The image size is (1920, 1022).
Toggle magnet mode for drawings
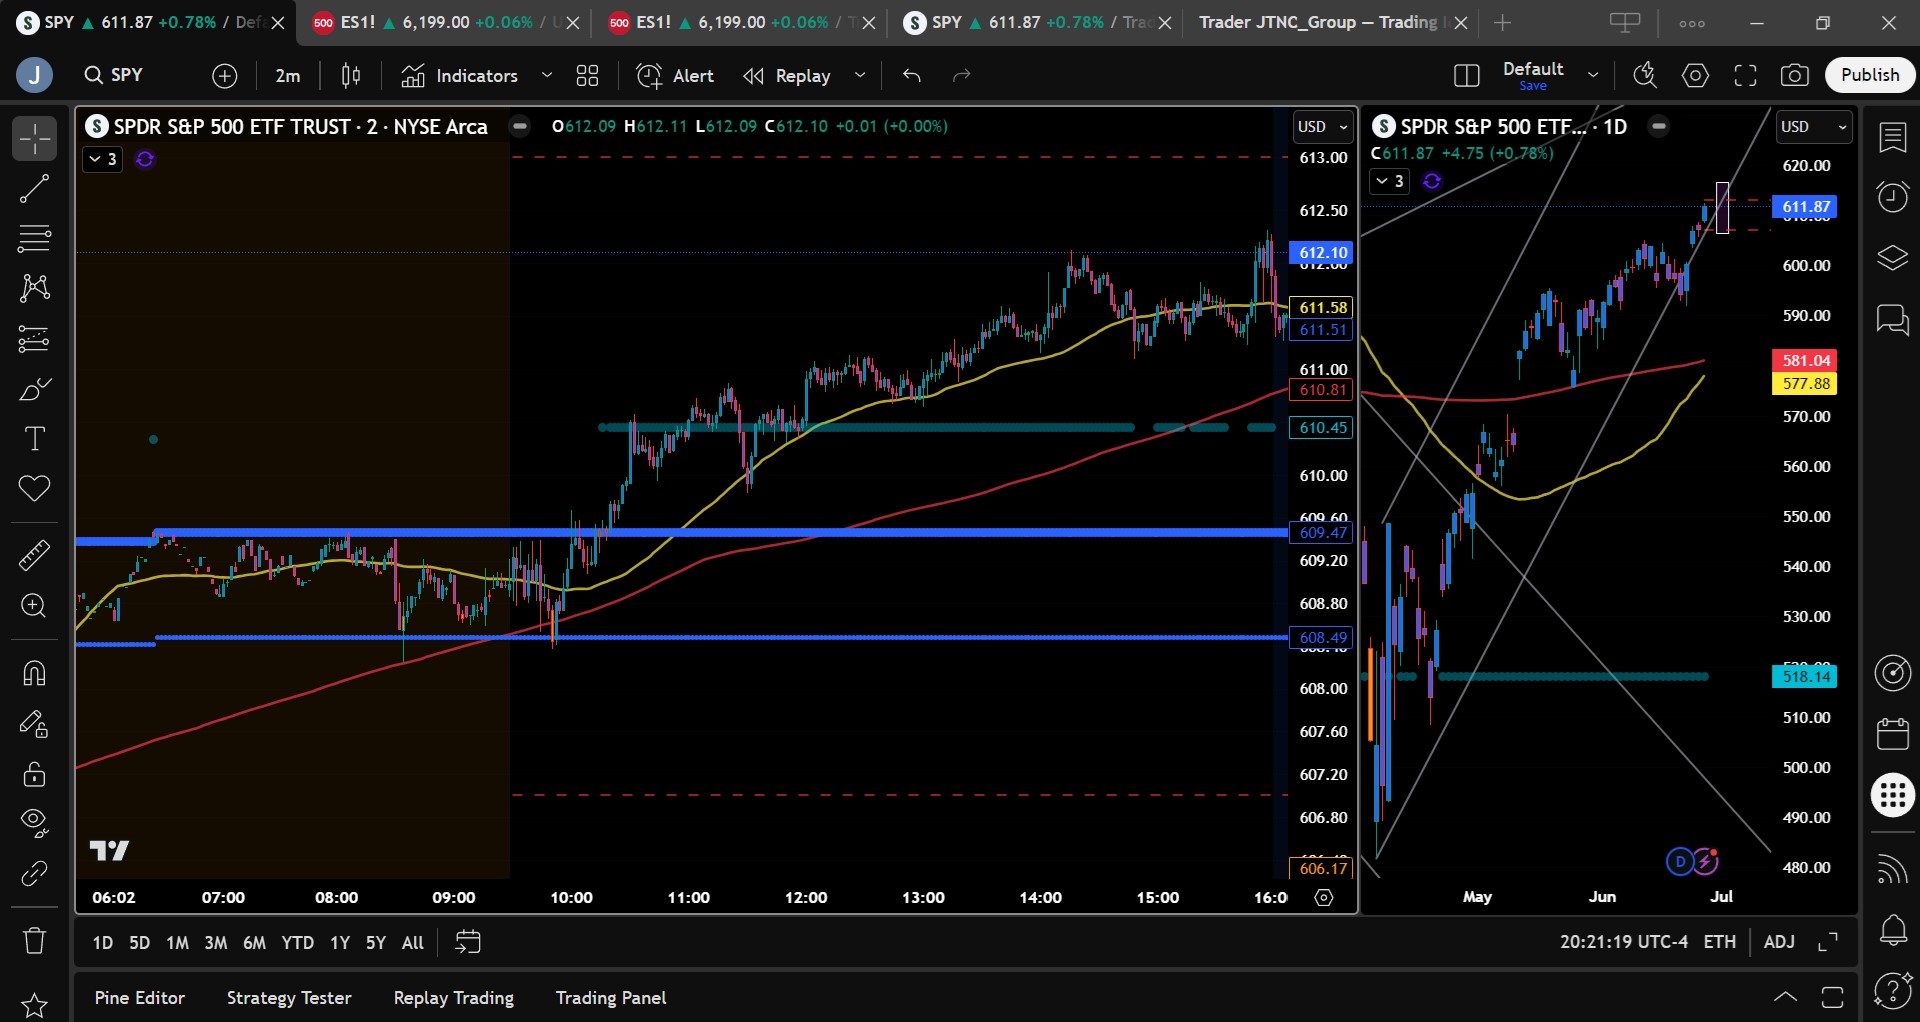(x=34, y=673)
